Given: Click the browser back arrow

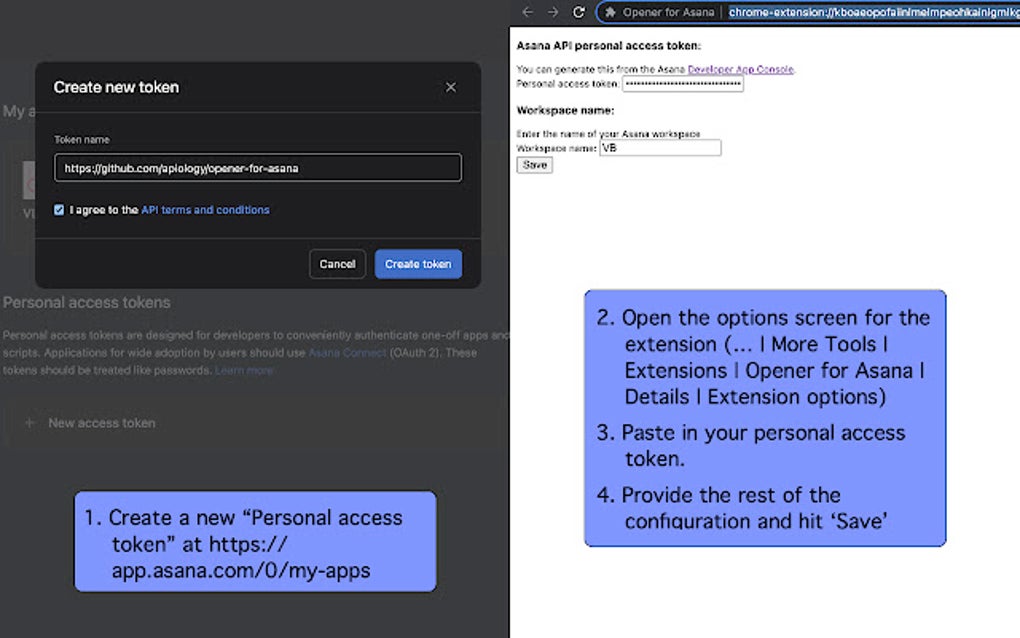Looking at the screenshot, I should (x=528, y=12).
